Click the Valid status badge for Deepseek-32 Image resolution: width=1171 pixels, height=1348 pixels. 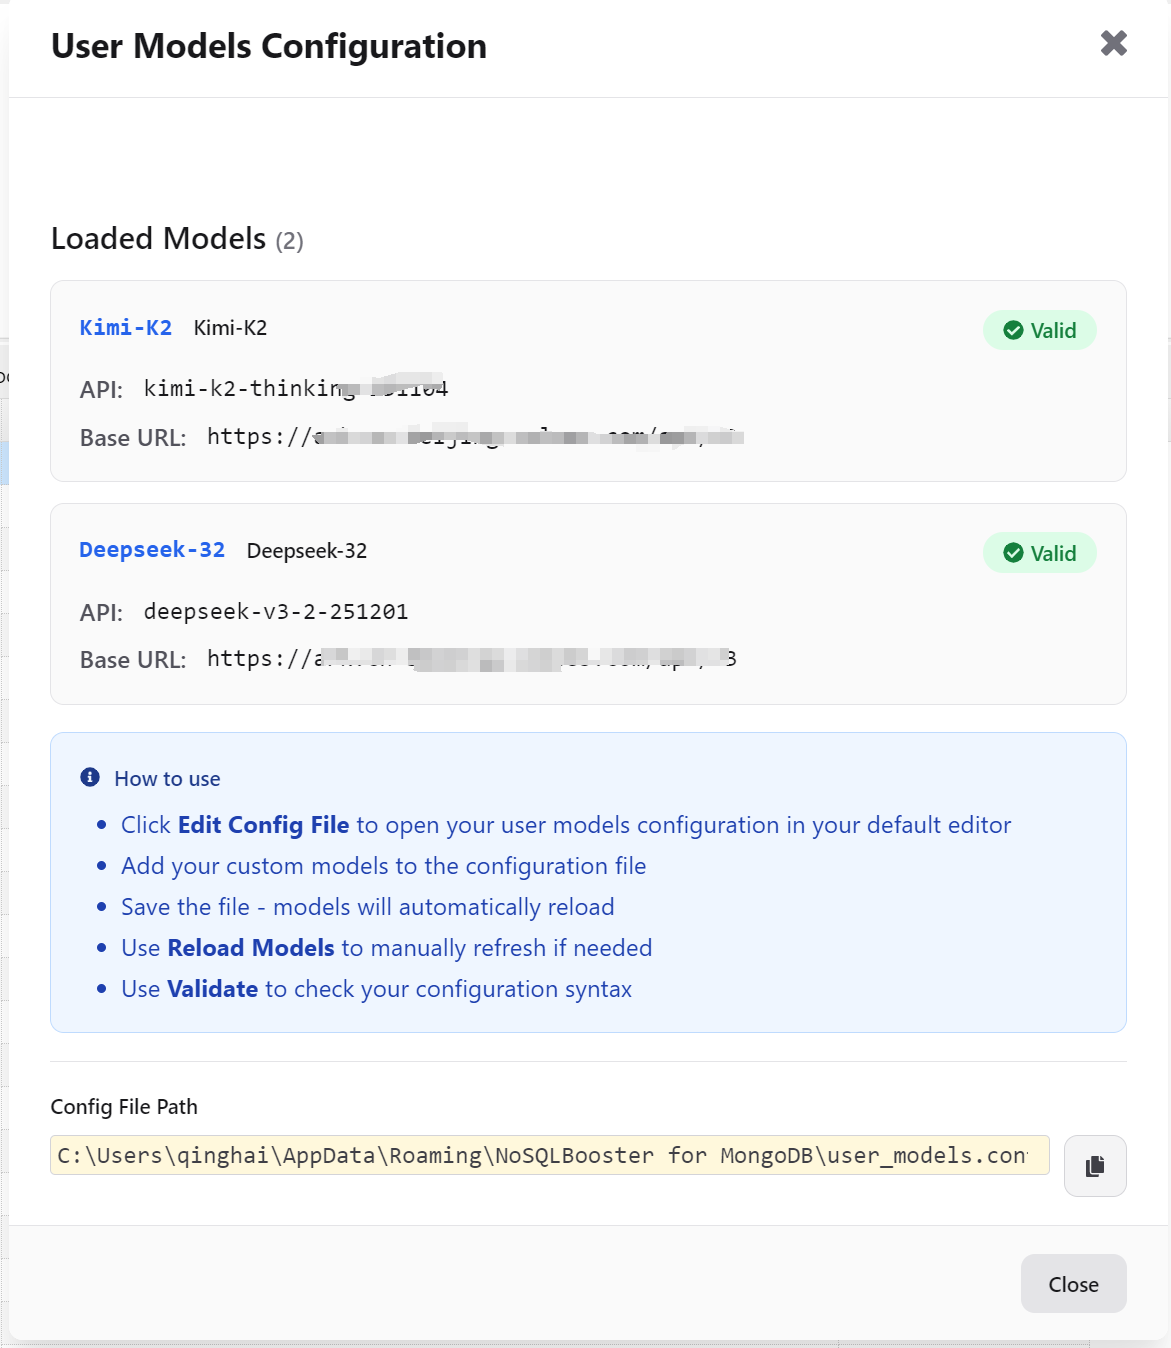pos(1039,552)
